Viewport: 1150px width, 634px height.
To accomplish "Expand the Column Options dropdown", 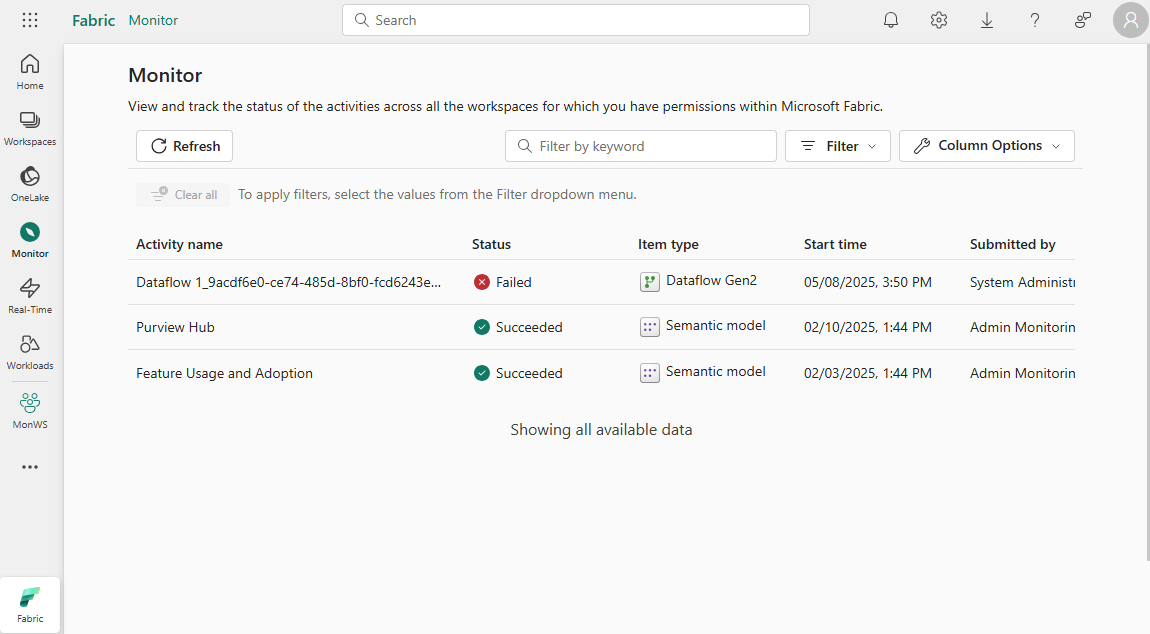I will coord(986,145).
